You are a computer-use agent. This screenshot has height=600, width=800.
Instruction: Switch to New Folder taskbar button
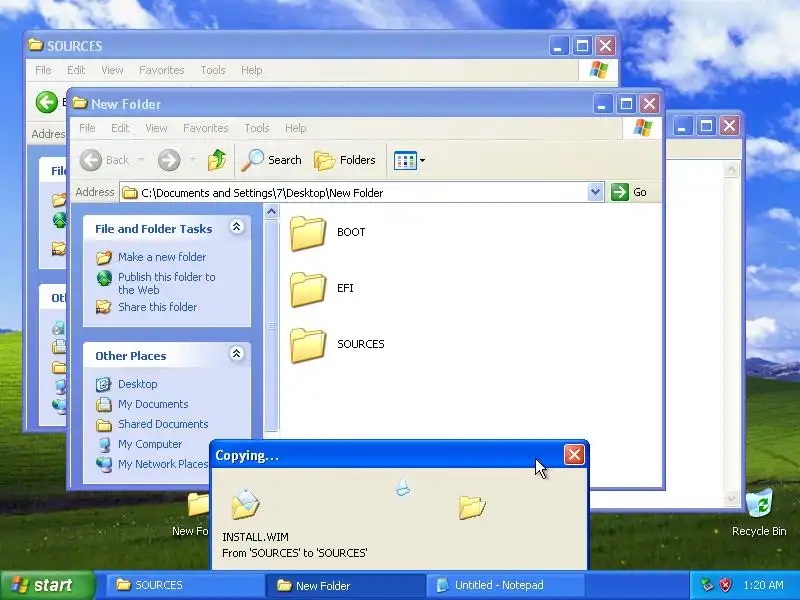[345, 585]
